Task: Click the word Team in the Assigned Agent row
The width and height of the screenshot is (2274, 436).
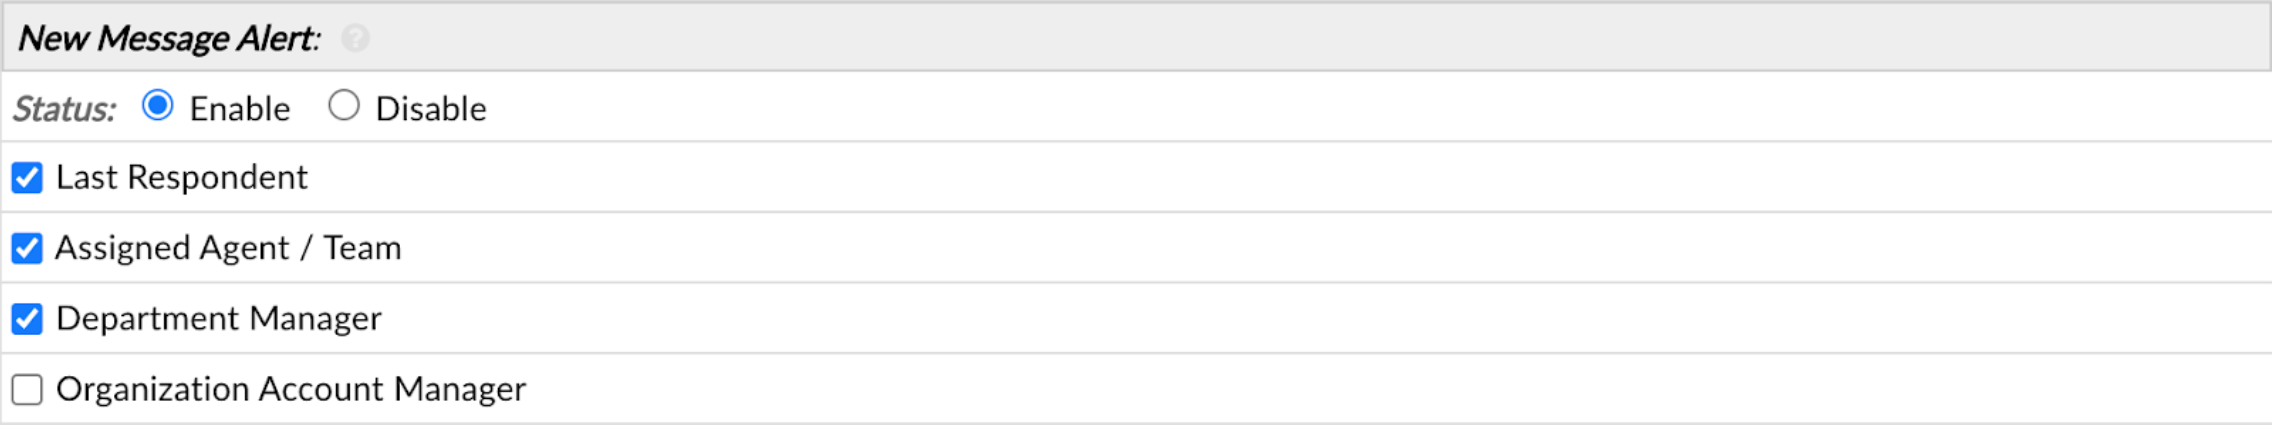Action: tap(362, 248)
